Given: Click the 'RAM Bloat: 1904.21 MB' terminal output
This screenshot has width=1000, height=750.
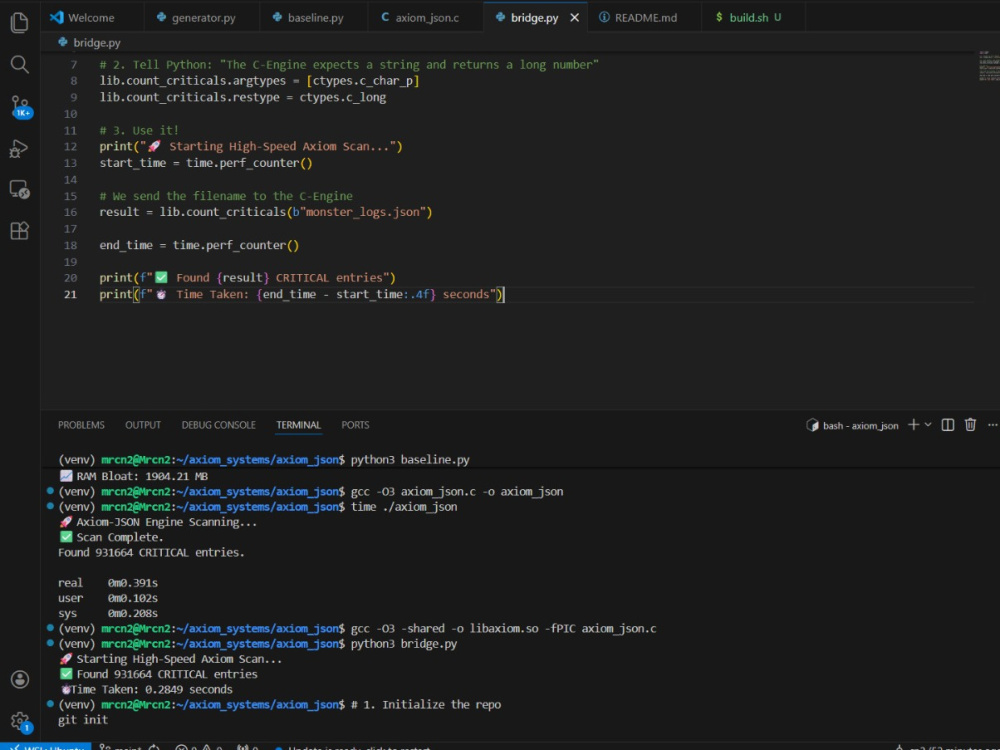Looking at the screenshot, I should click(134, 476).
